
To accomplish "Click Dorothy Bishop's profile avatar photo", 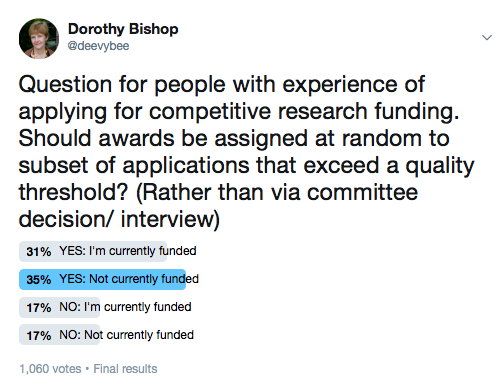I will click(x=39, y=39).
